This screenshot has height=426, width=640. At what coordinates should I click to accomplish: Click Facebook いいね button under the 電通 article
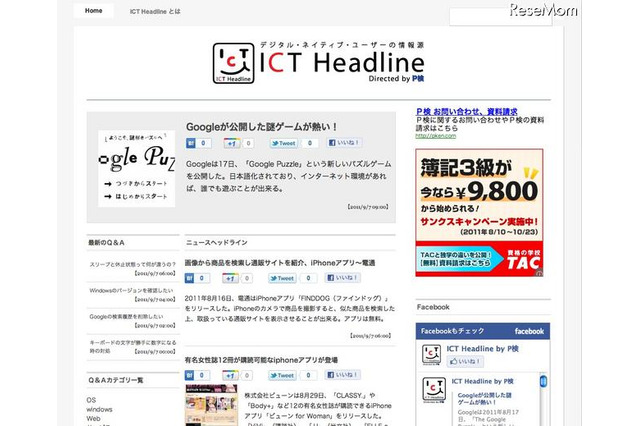point(342,278)
